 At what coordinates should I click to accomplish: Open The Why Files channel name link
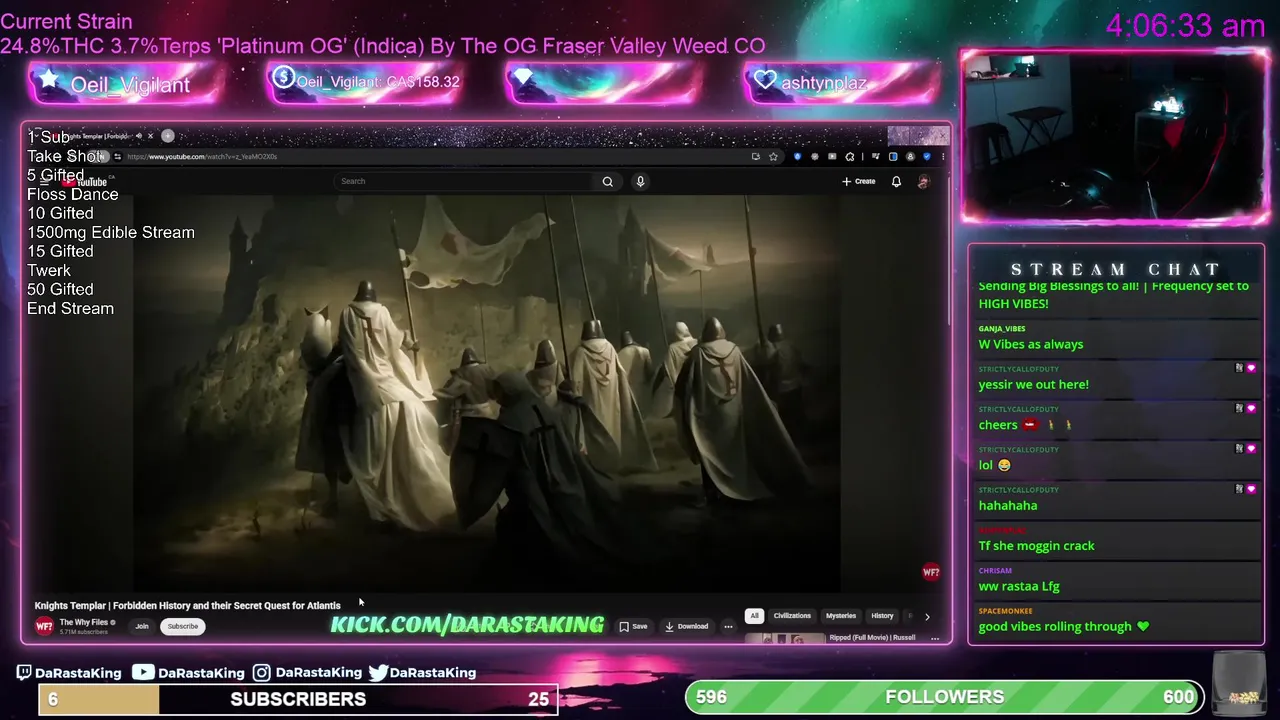pyautogui.click(x=84, y=622)
